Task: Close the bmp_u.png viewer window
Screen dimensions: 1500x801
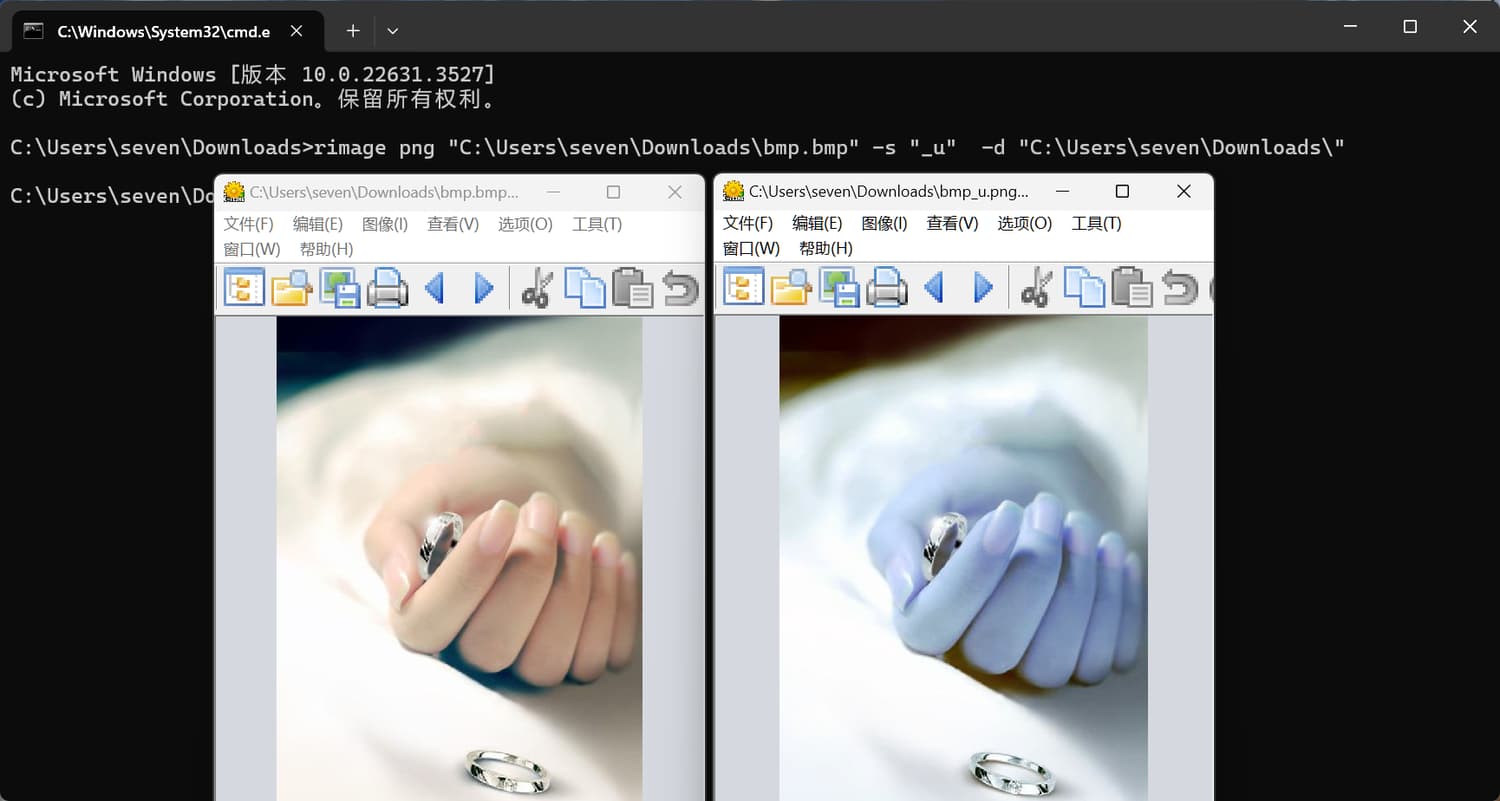Action: click(1184, 191)
